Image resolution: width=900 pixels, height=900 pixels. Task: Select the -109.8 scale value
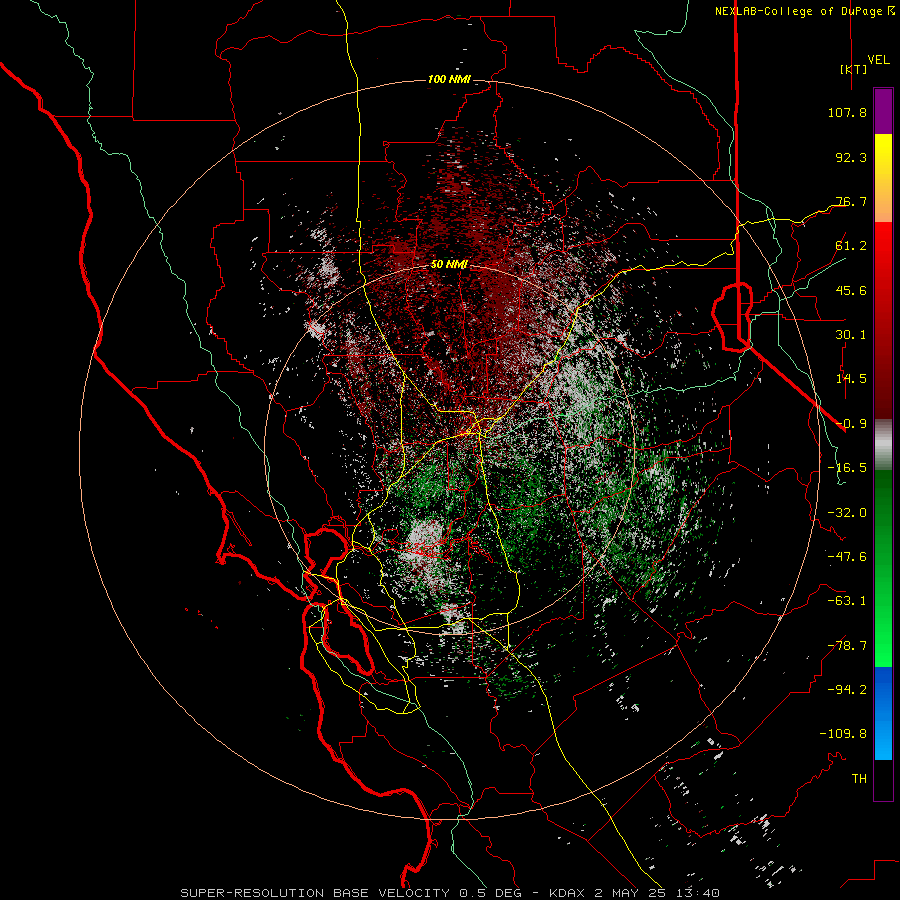coord(843,734)
